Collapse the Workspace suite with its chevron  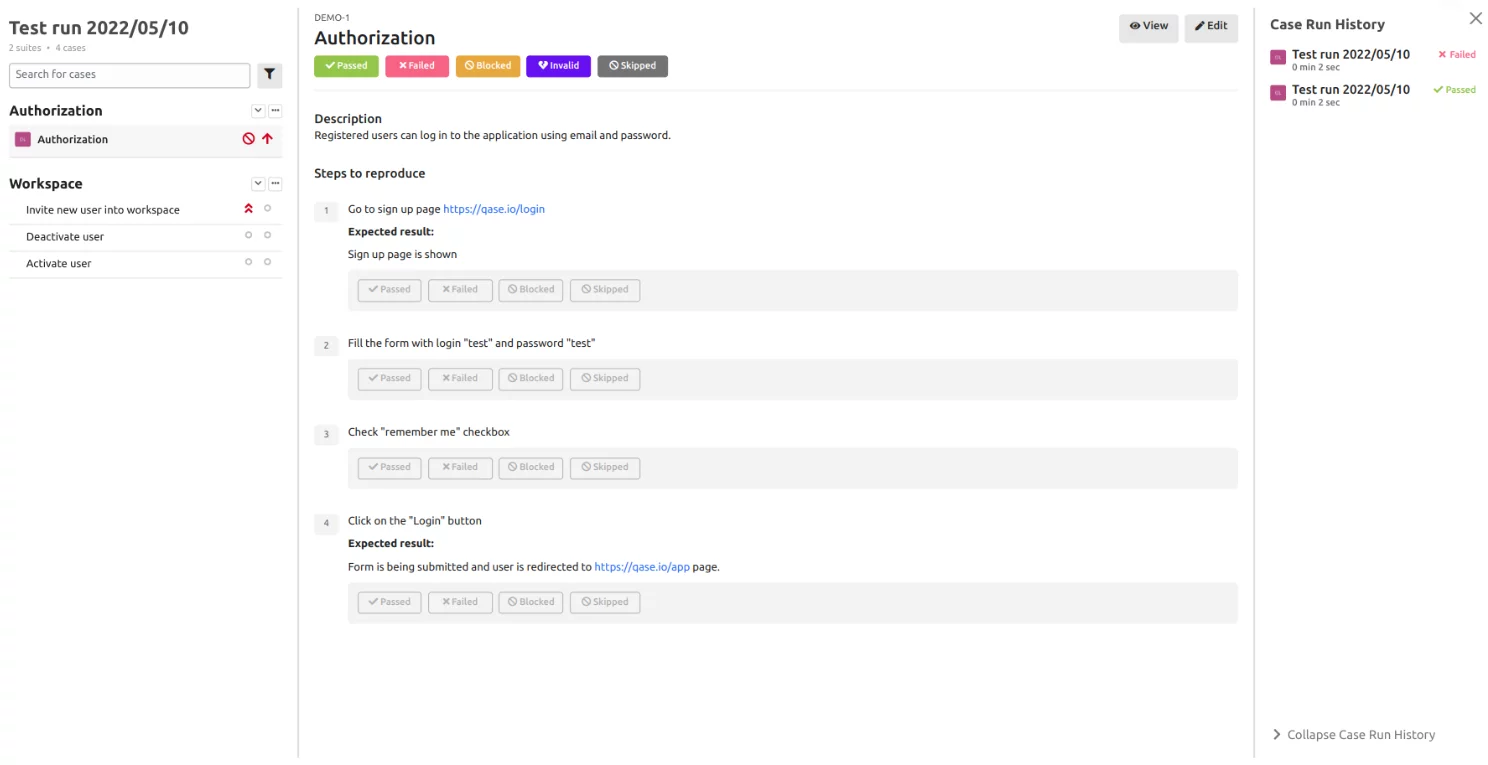tap(258, 184)
